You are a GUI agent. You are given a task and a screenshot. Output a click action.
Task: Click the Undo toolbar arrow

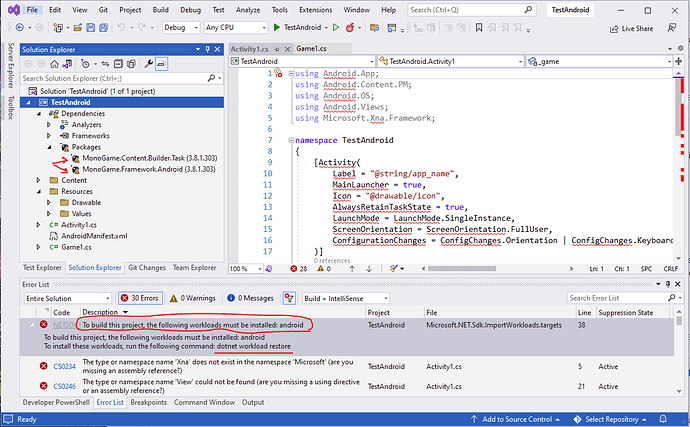pos(121,27)
